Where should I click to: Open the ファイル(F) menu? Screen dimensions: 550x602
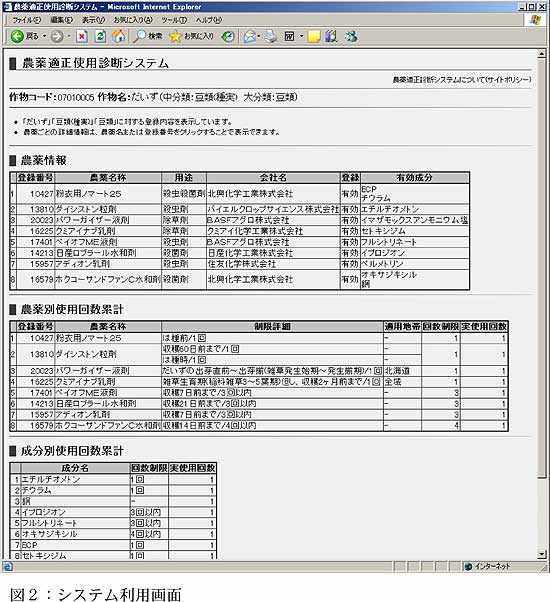[x=26, y=20]
